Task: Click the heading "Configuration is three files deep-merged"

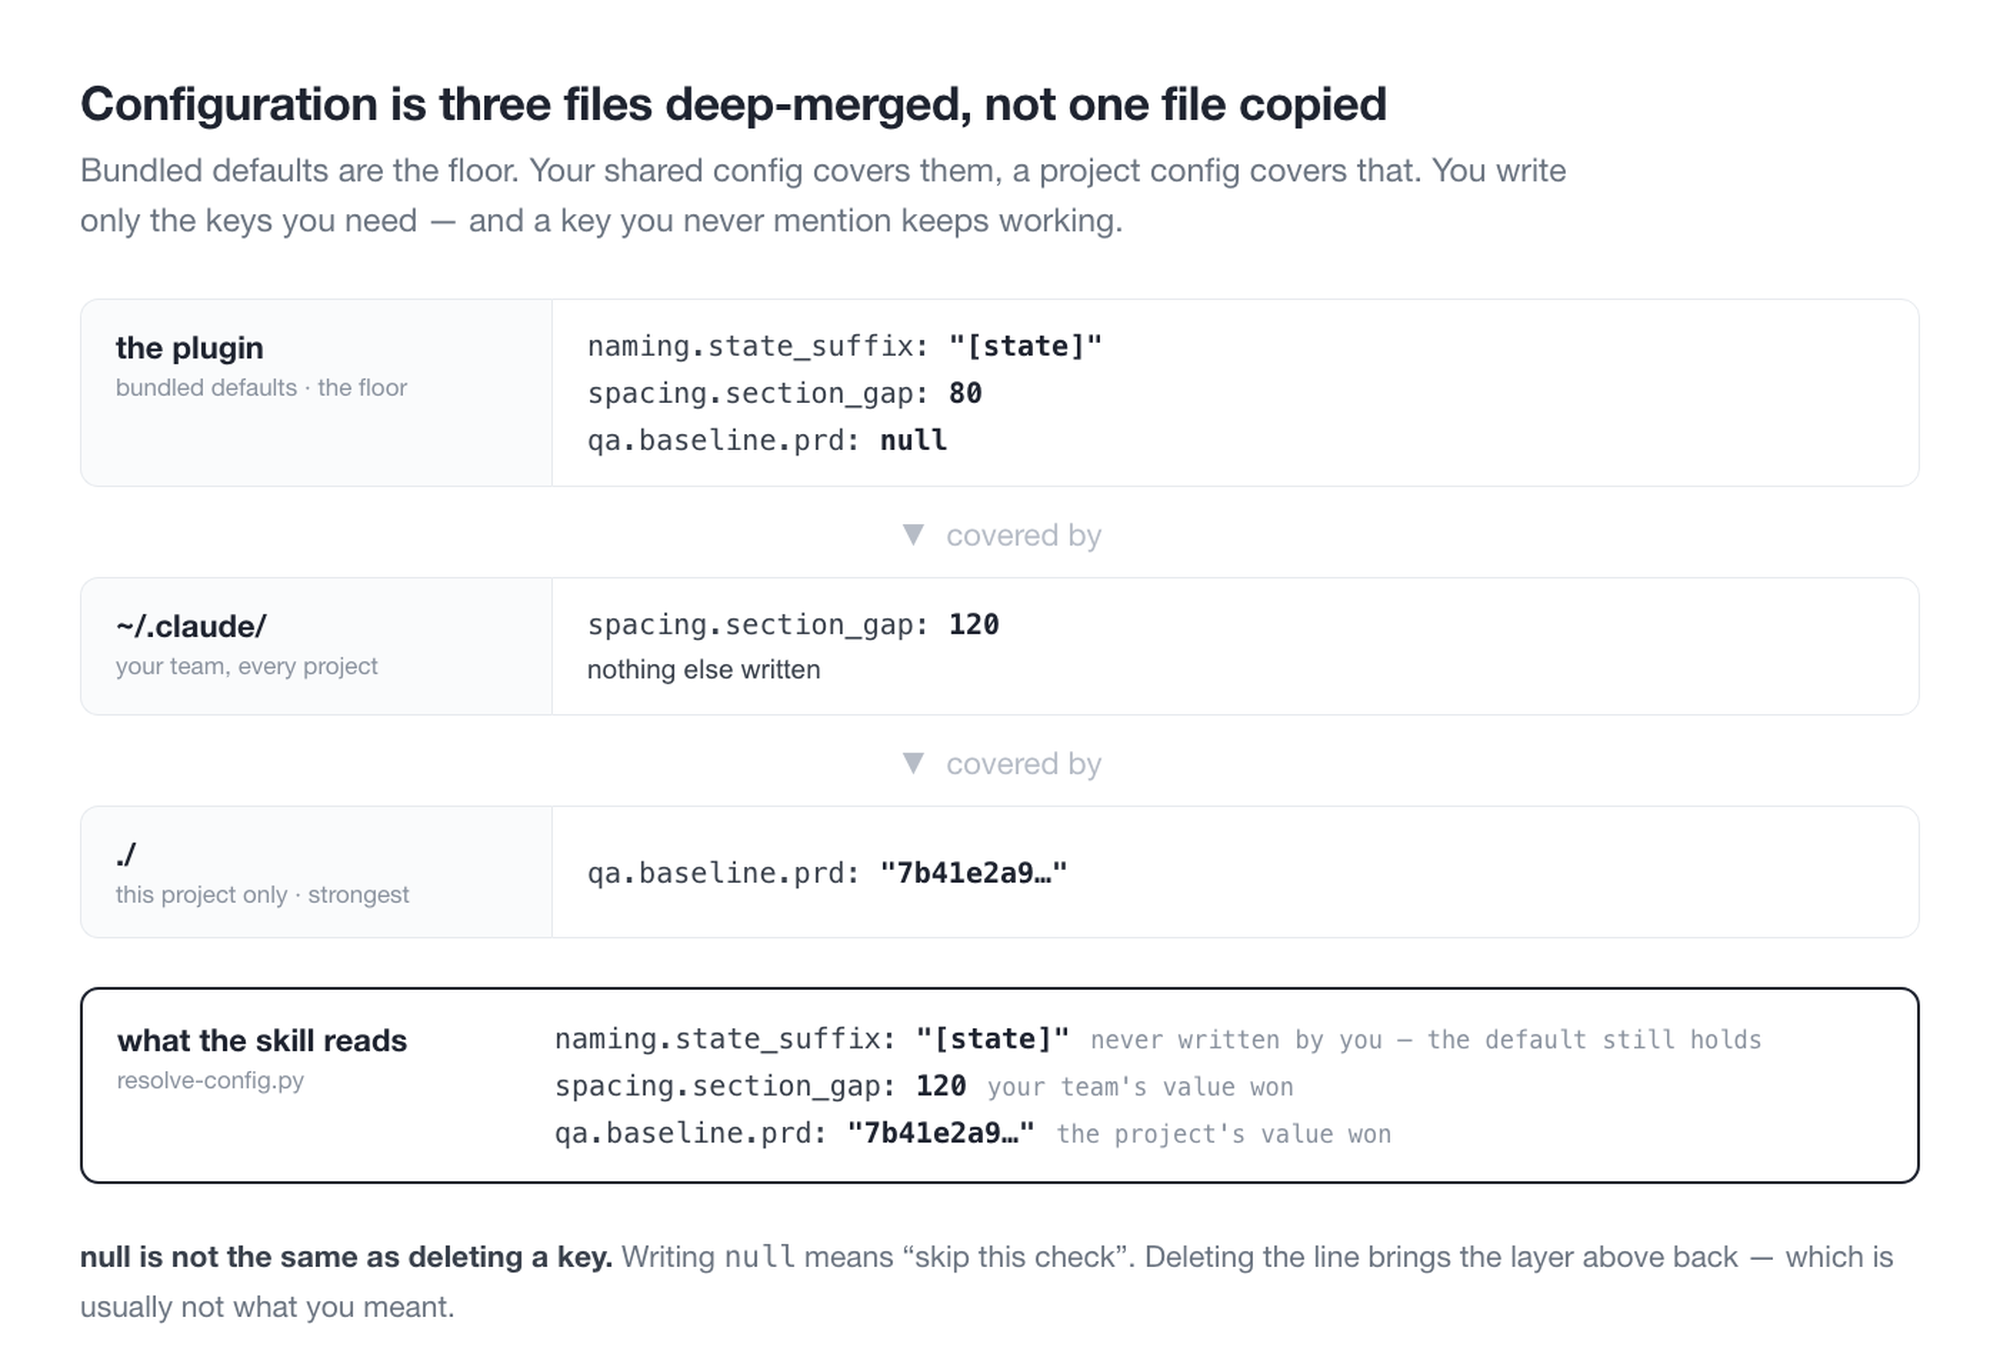Action: 733,105
